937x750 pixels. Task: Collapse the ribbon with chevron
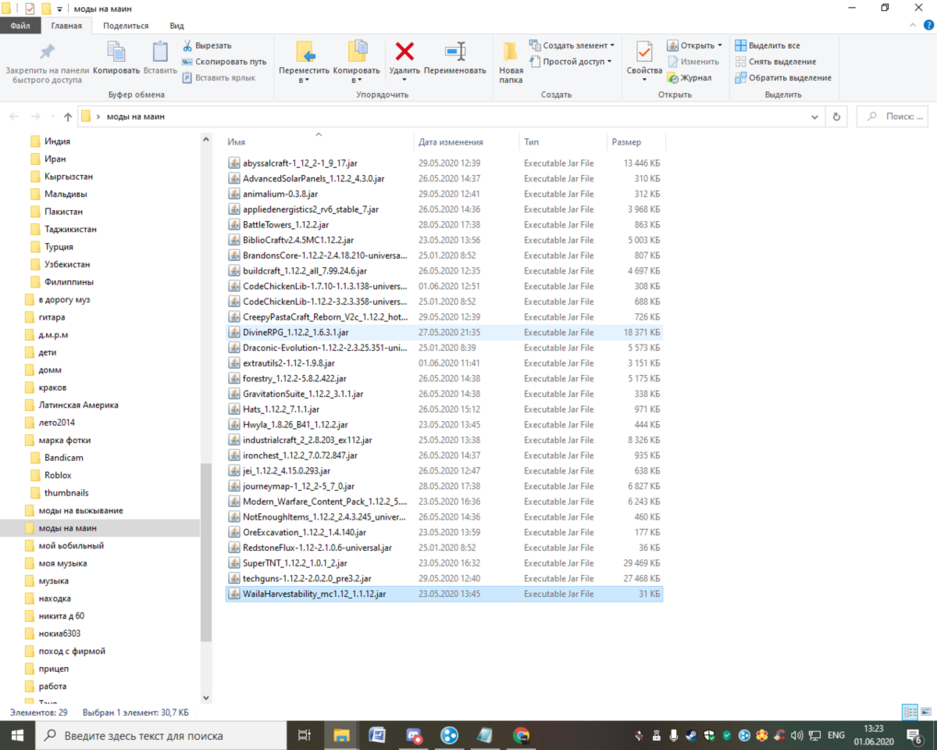(x=912, y=25)
